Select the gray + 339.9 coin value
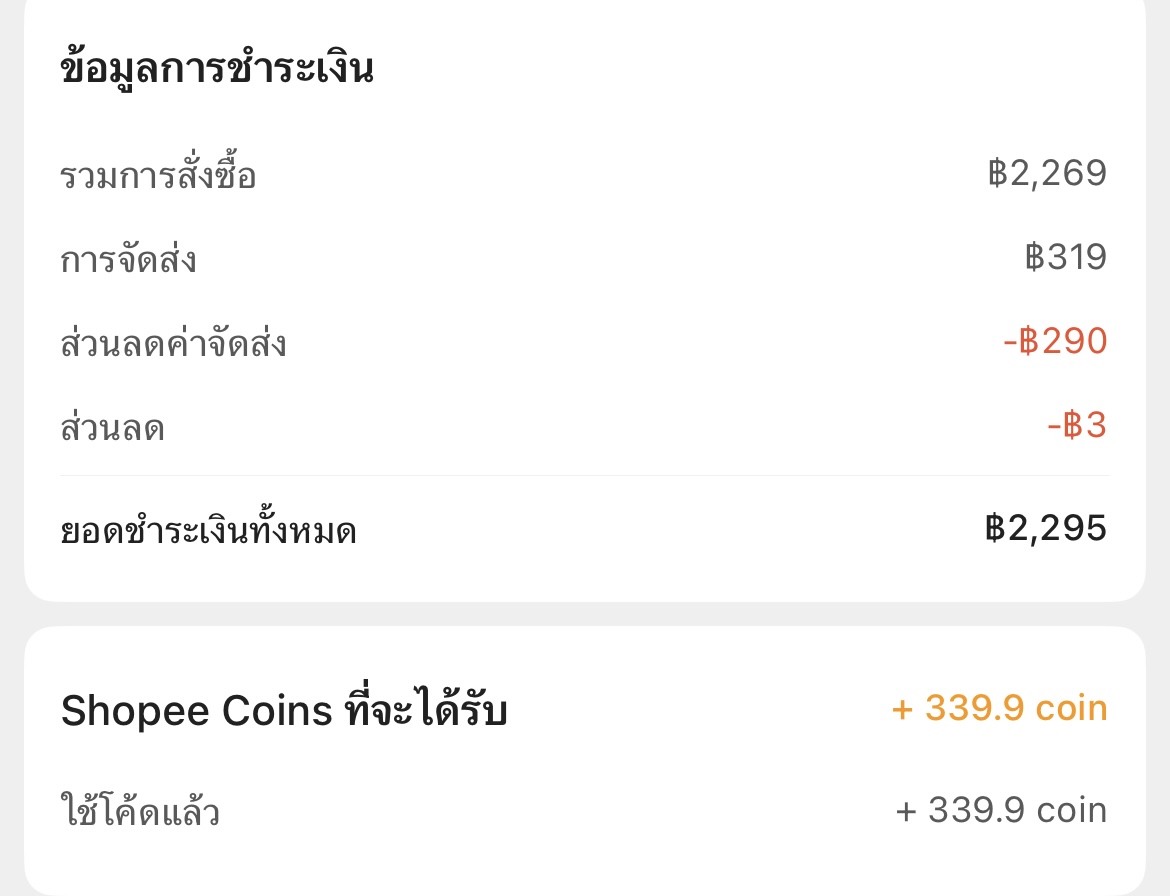 (x=1001, y=810)
